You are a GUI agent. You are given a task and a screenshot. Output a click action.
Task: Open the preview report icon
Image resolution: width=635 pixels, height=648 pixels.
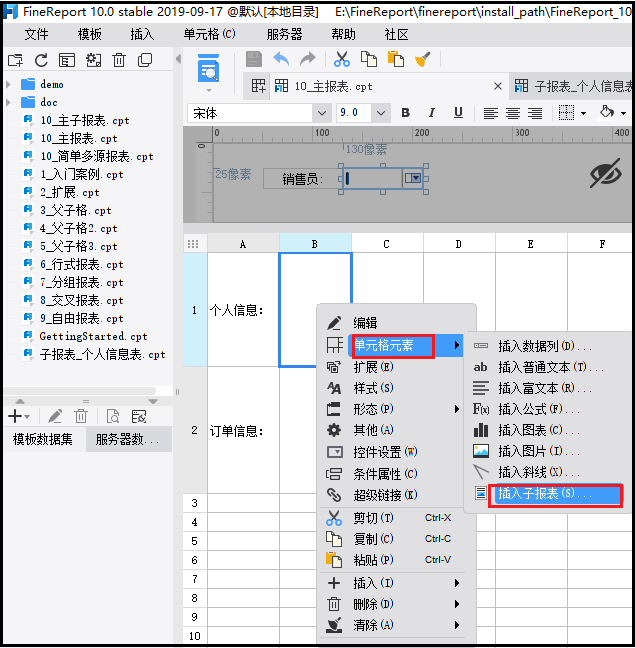coord(209,69)
